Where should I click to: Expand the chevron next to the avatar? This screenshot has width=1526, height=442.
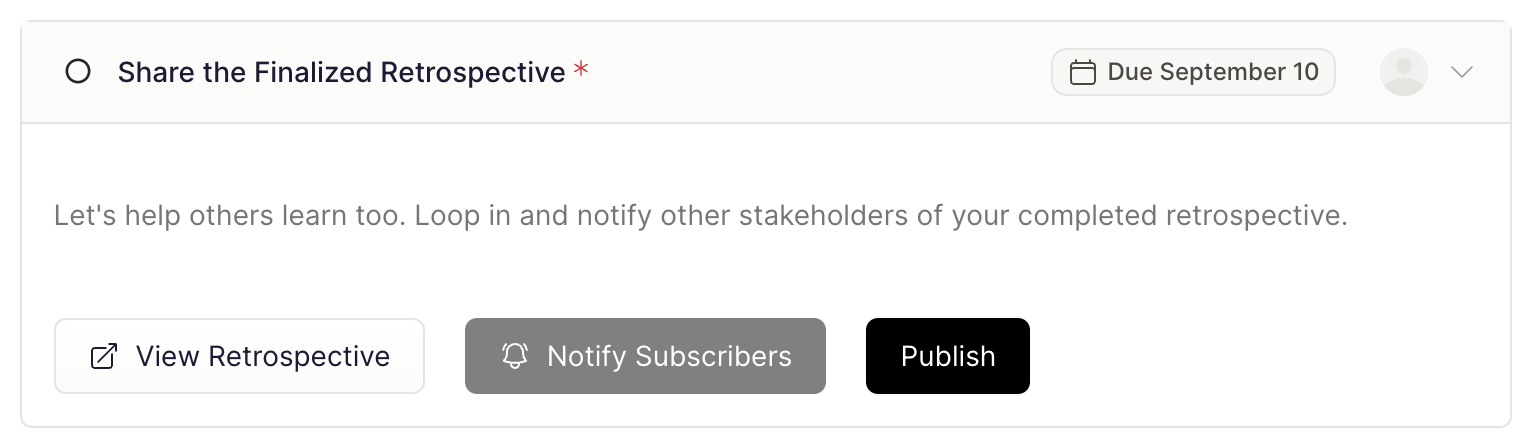point(1462,72)
